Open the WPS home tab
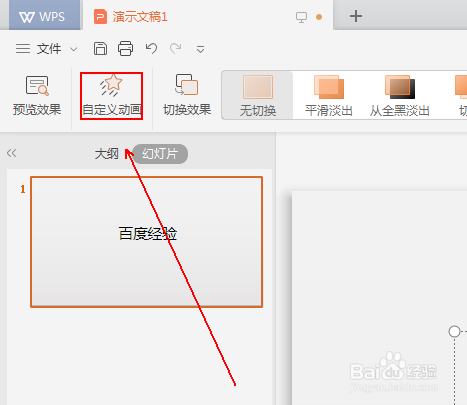Screen dimensions: 467x405 (x=45, y=16)
